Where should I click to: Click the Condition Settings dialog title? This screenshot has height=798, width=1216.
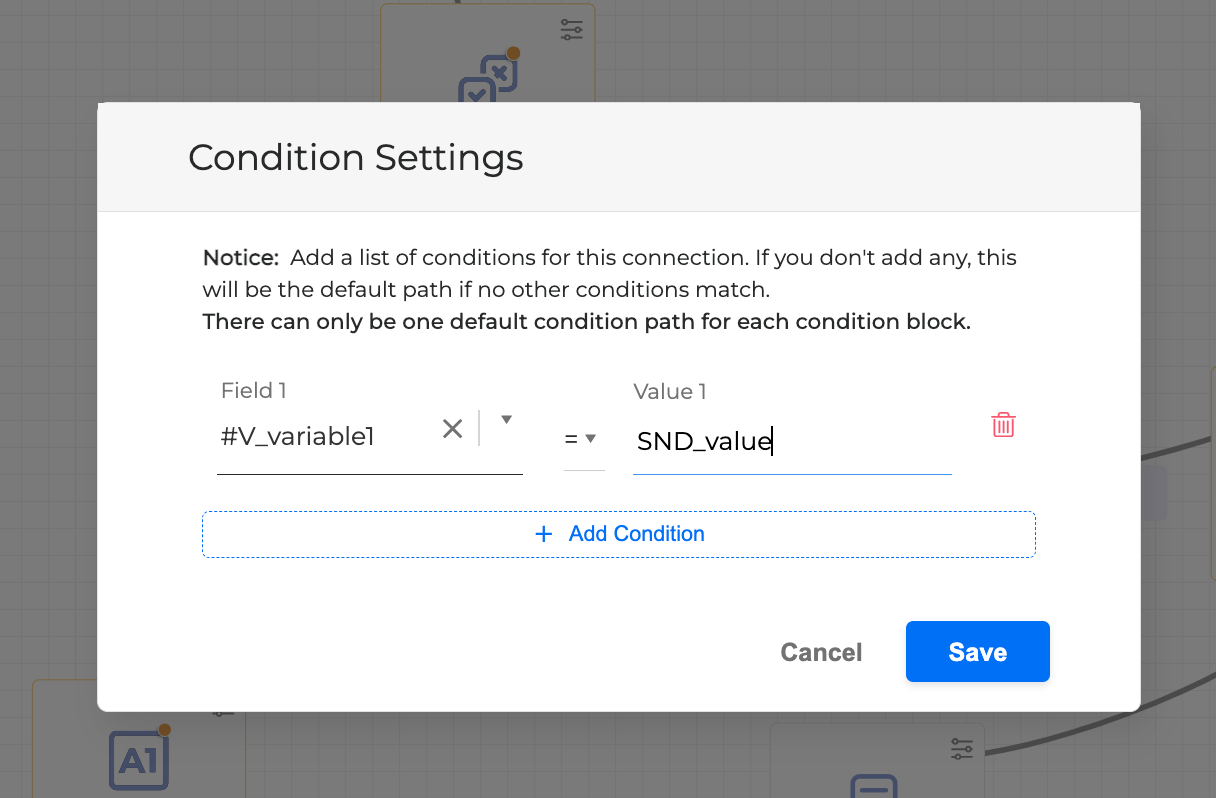355,158
